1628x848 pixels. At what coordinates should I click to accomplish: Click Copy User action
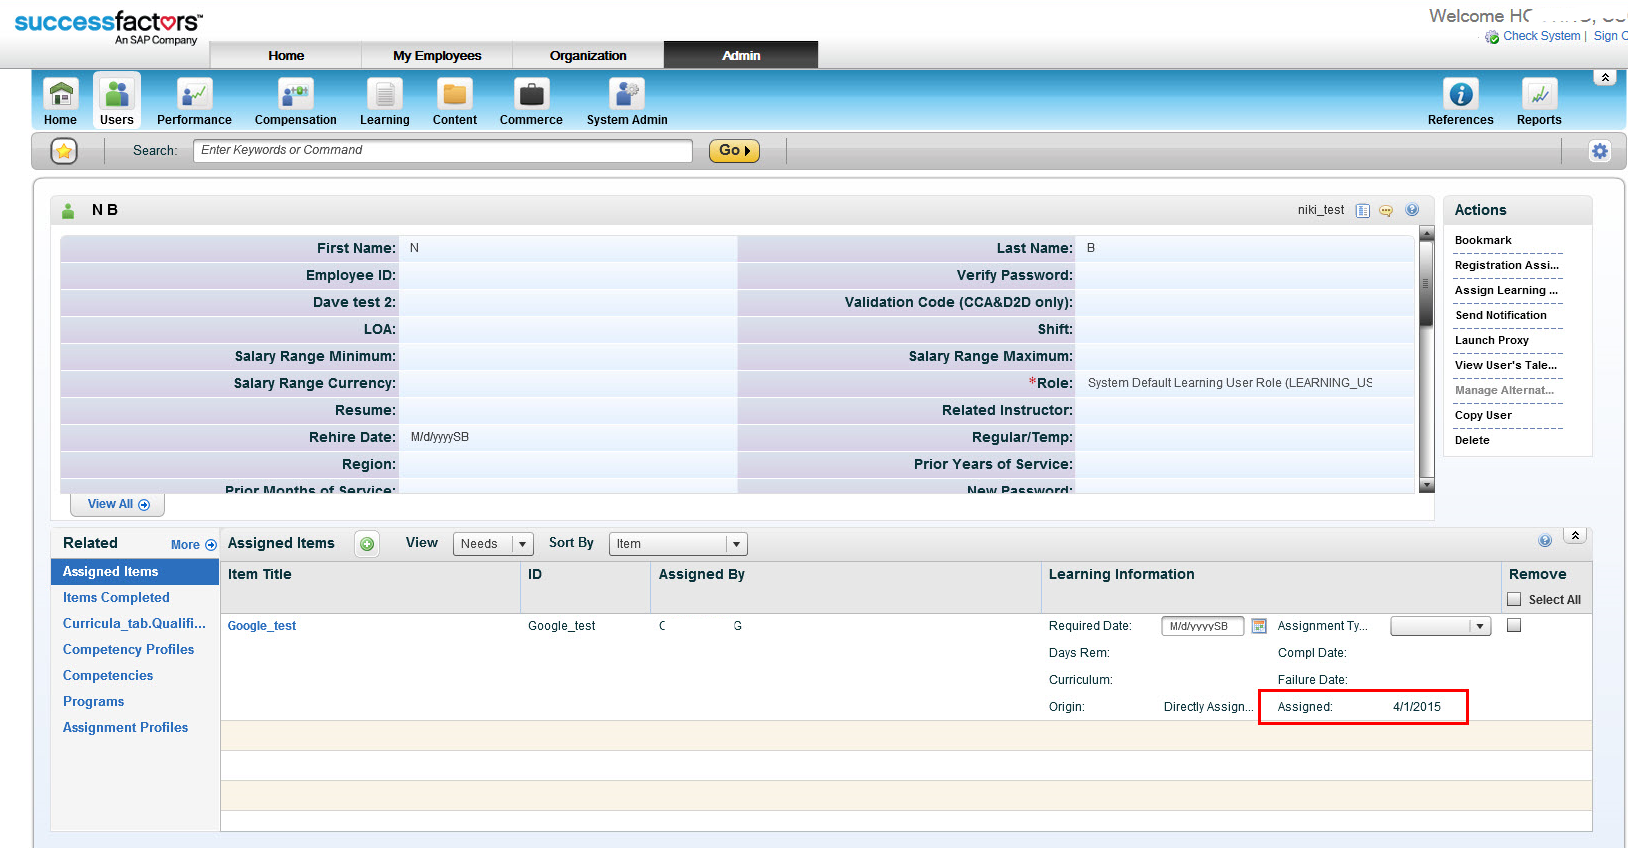pyautogui.click(x=1483, y=415)
